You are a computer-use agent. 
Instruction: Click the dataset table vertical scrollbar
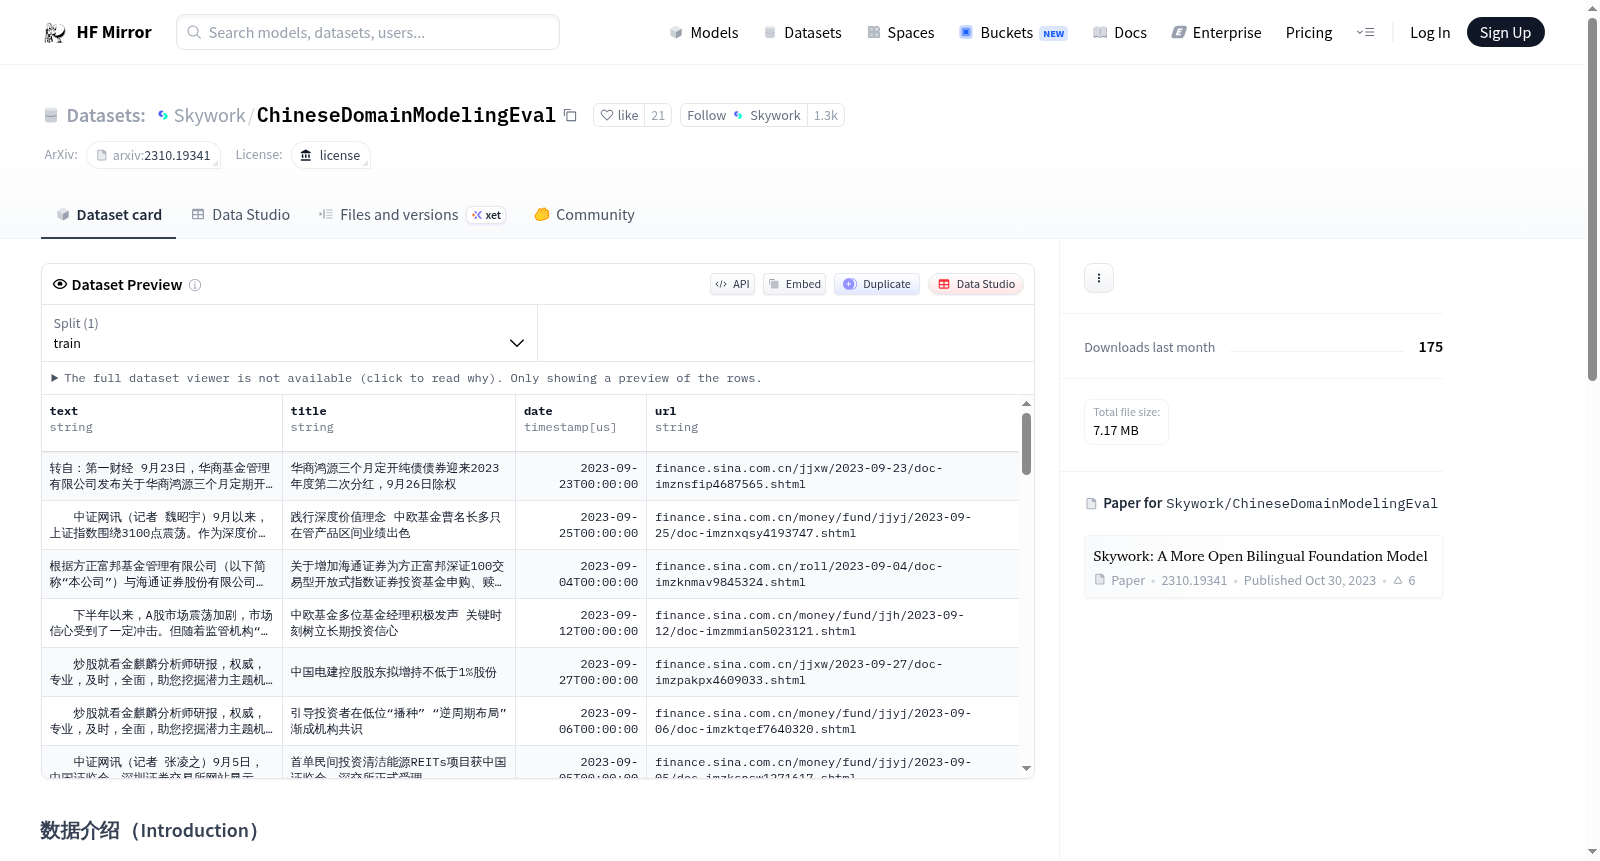pyautogui.click(x=1026, y=444)
